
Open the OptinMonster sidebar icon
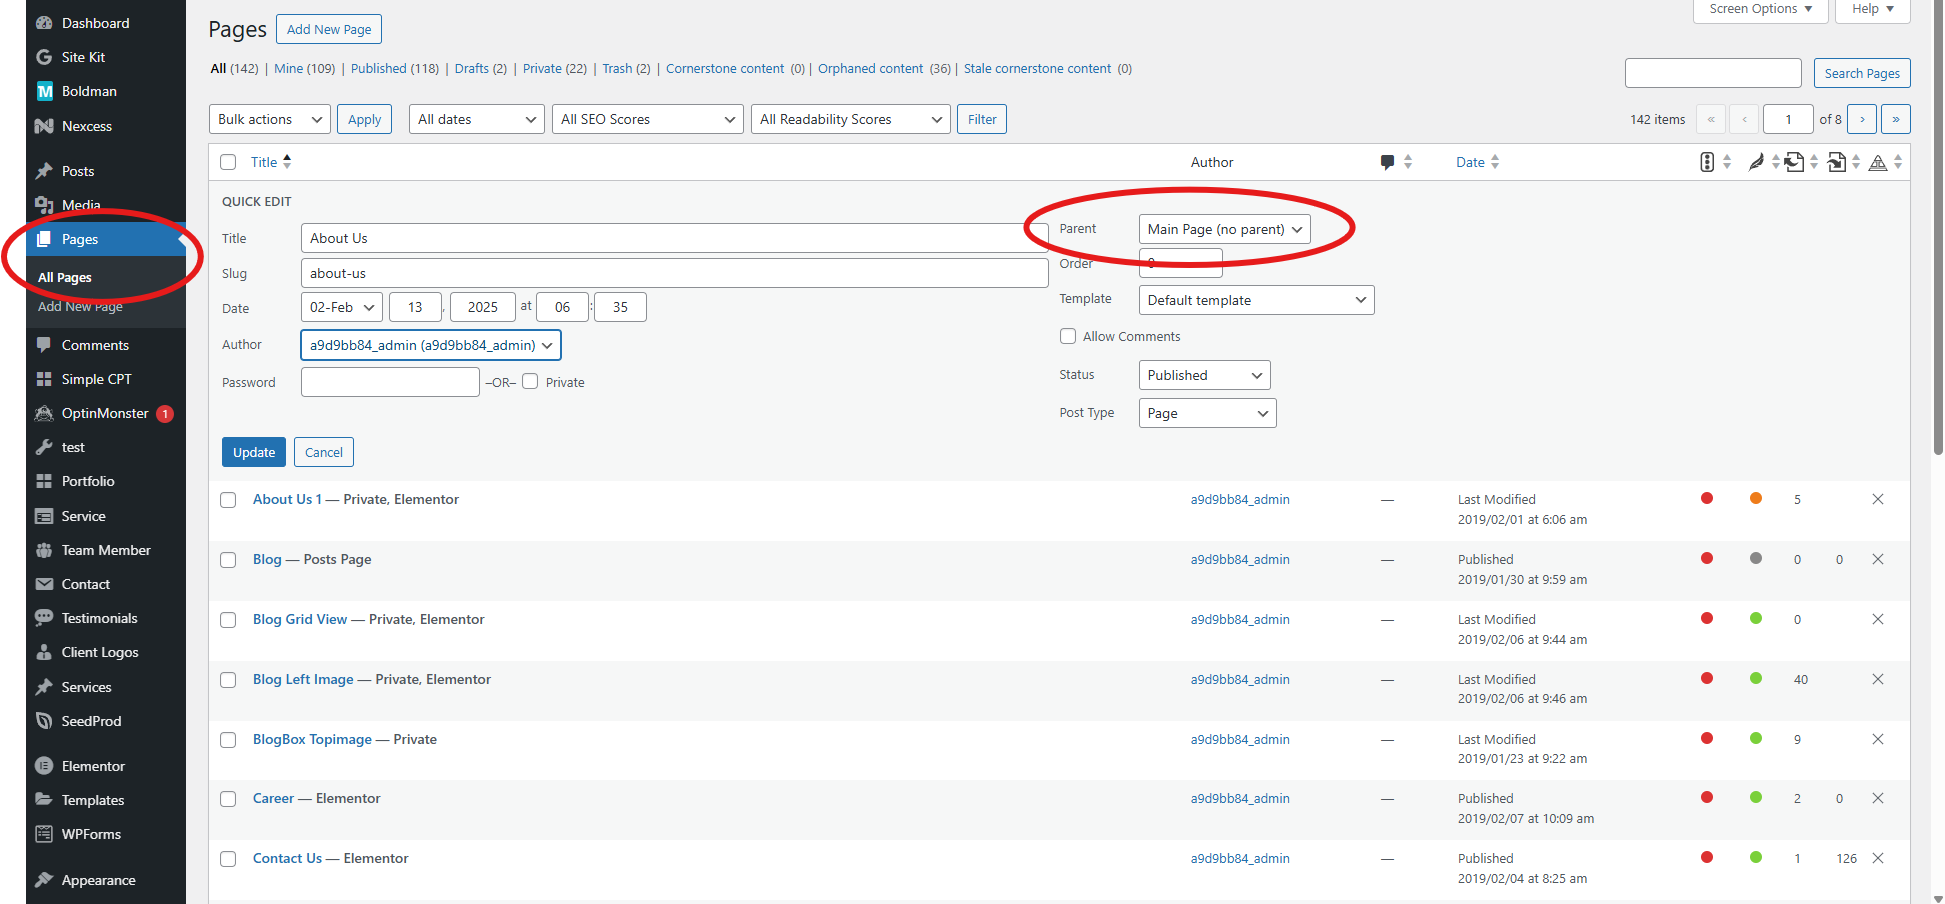tap(44, 413)
